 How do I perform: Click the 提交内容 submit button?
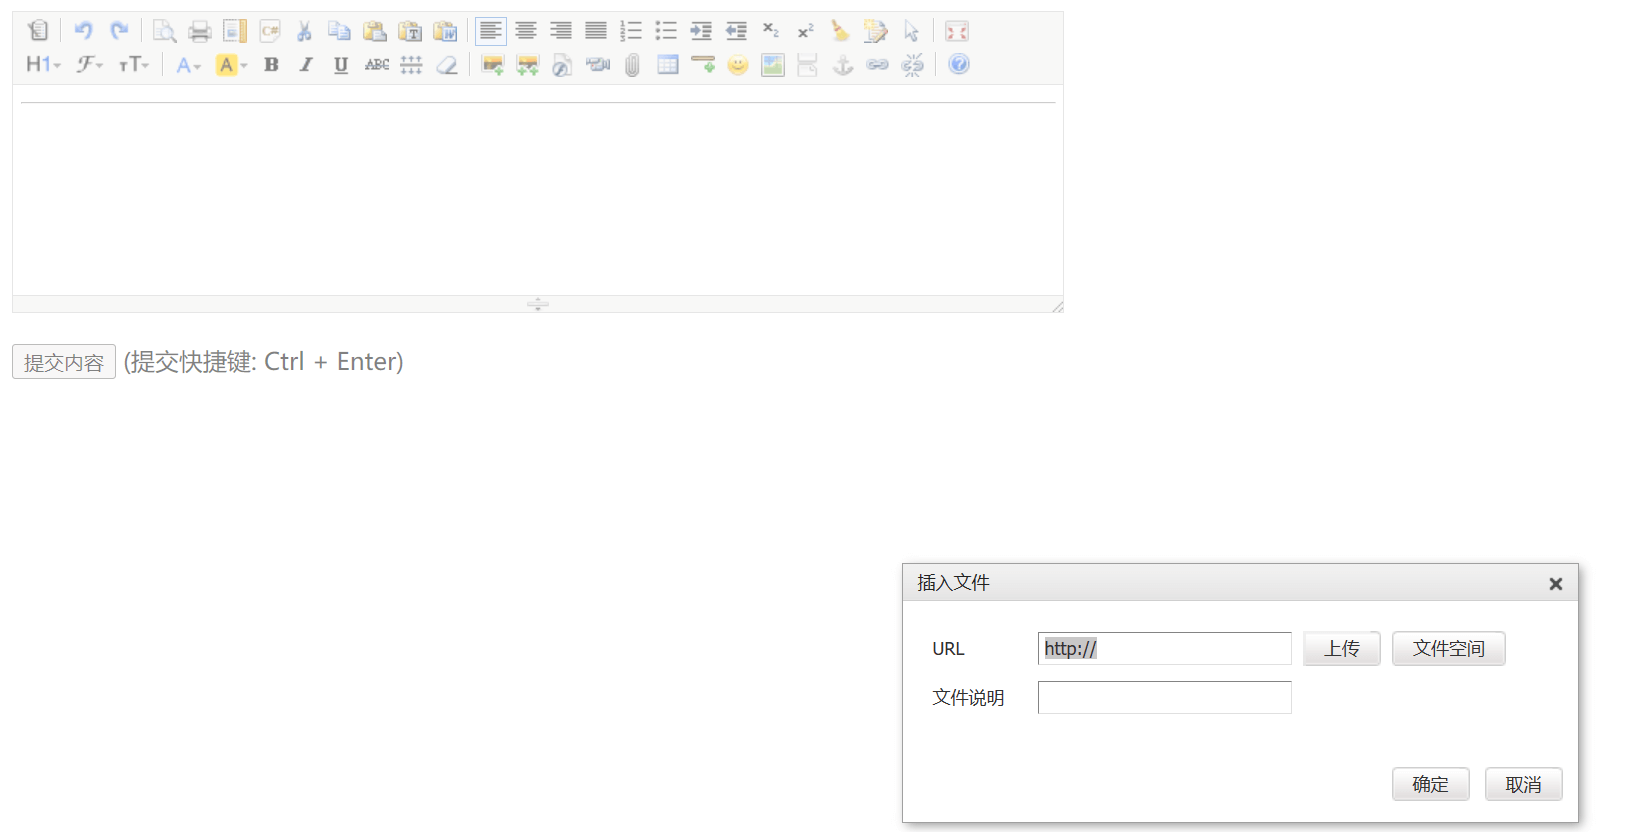(64, 362)
